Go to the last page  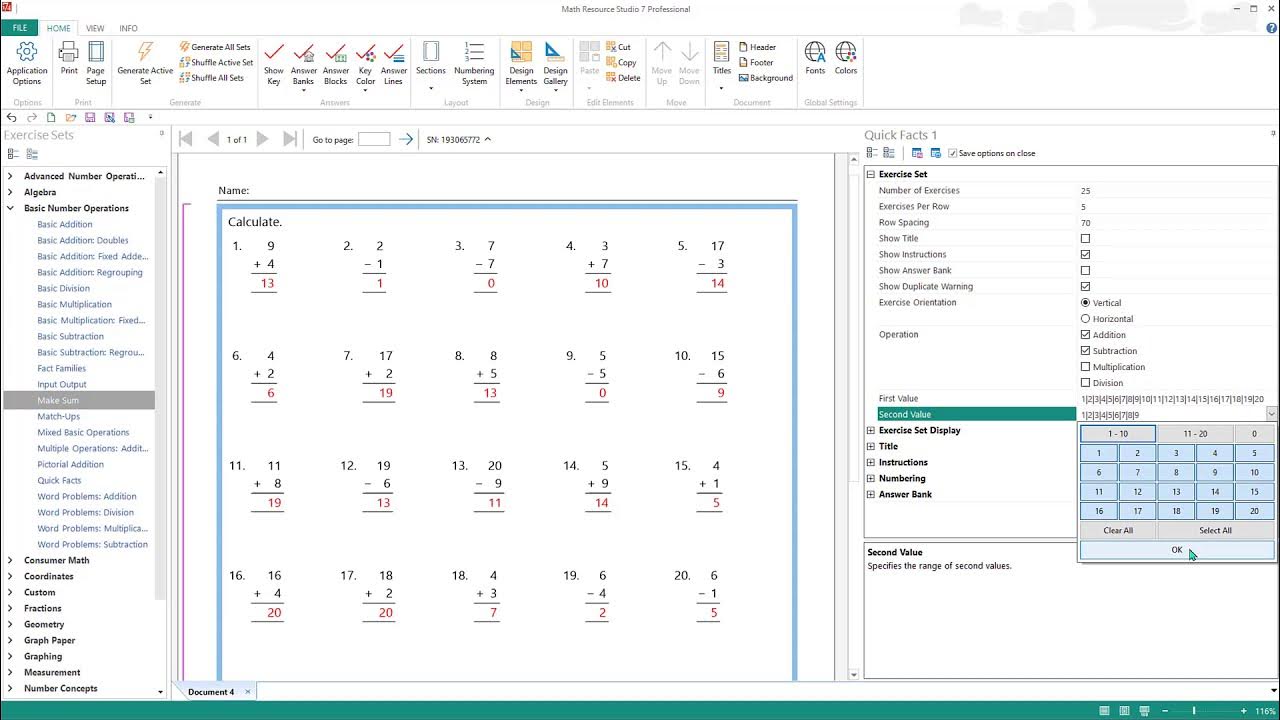pyautogui.click(x=290, y=139)
